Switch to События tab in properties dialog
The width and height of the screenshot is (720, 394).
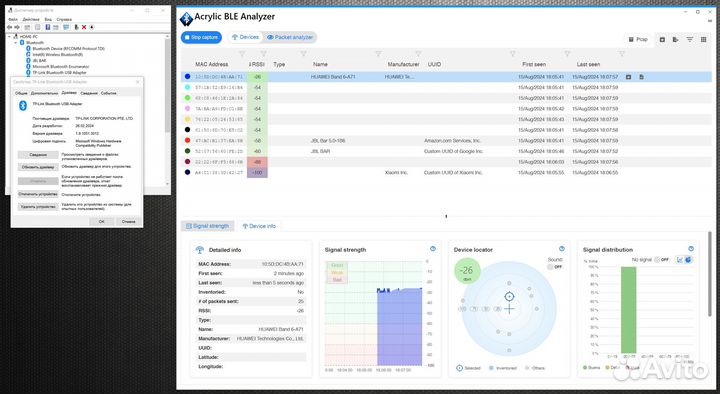108,93
